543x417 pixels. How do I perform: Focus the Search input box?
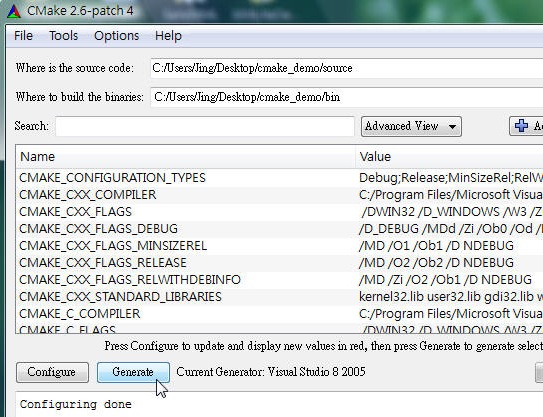tap(205, 126)
